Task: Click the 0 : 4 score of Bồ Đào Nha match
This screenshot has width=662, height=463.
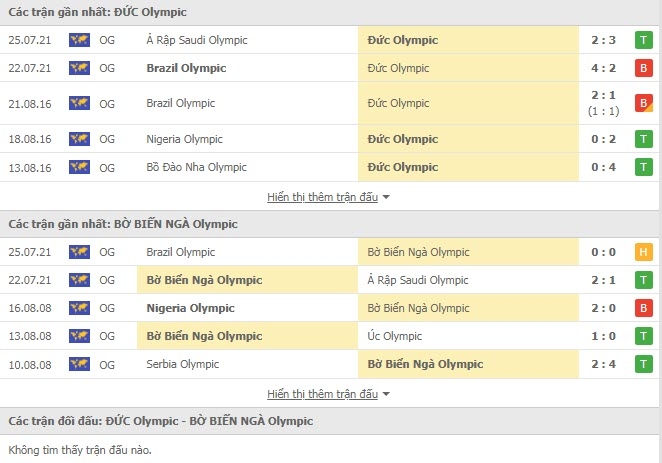Action: pyautogui.click(x=603, y=167)
